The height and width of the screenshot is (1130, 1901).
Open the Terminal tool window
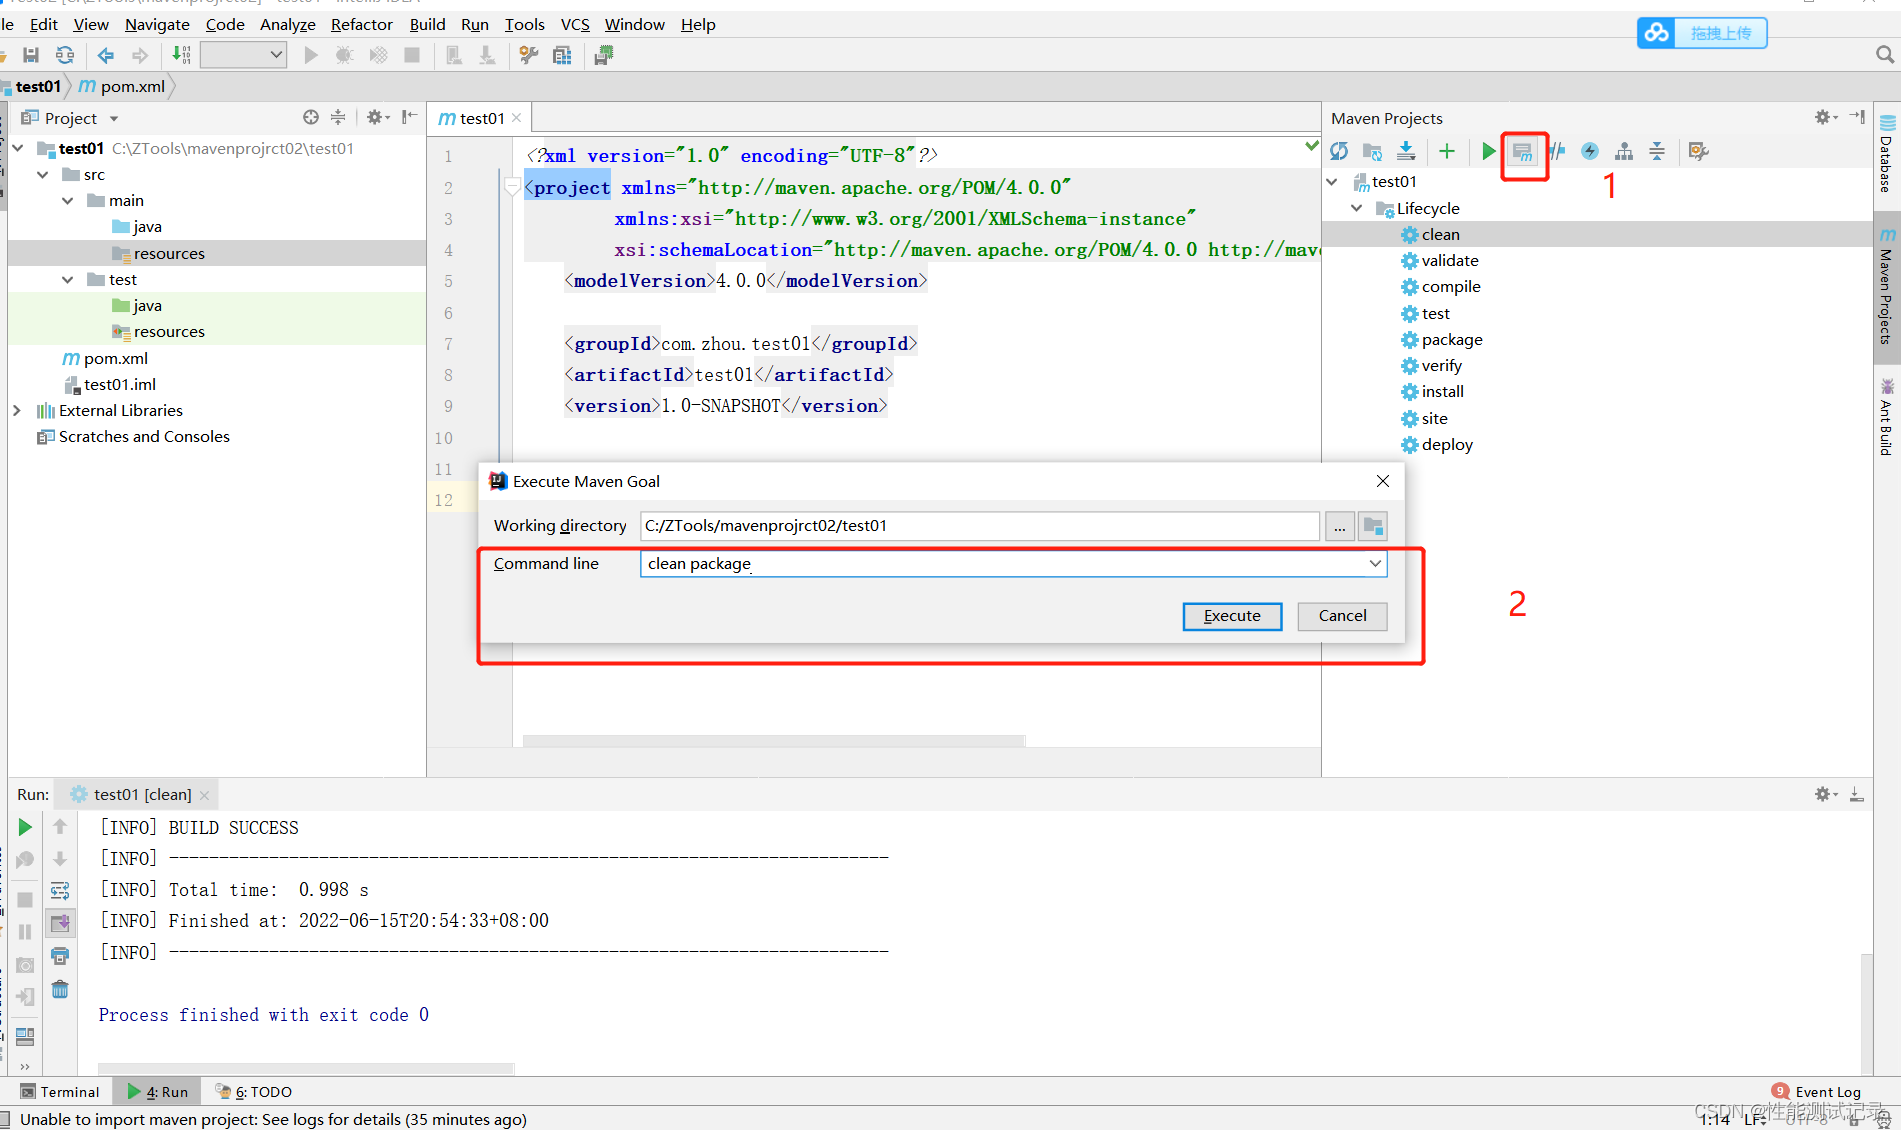(60, 1092)
